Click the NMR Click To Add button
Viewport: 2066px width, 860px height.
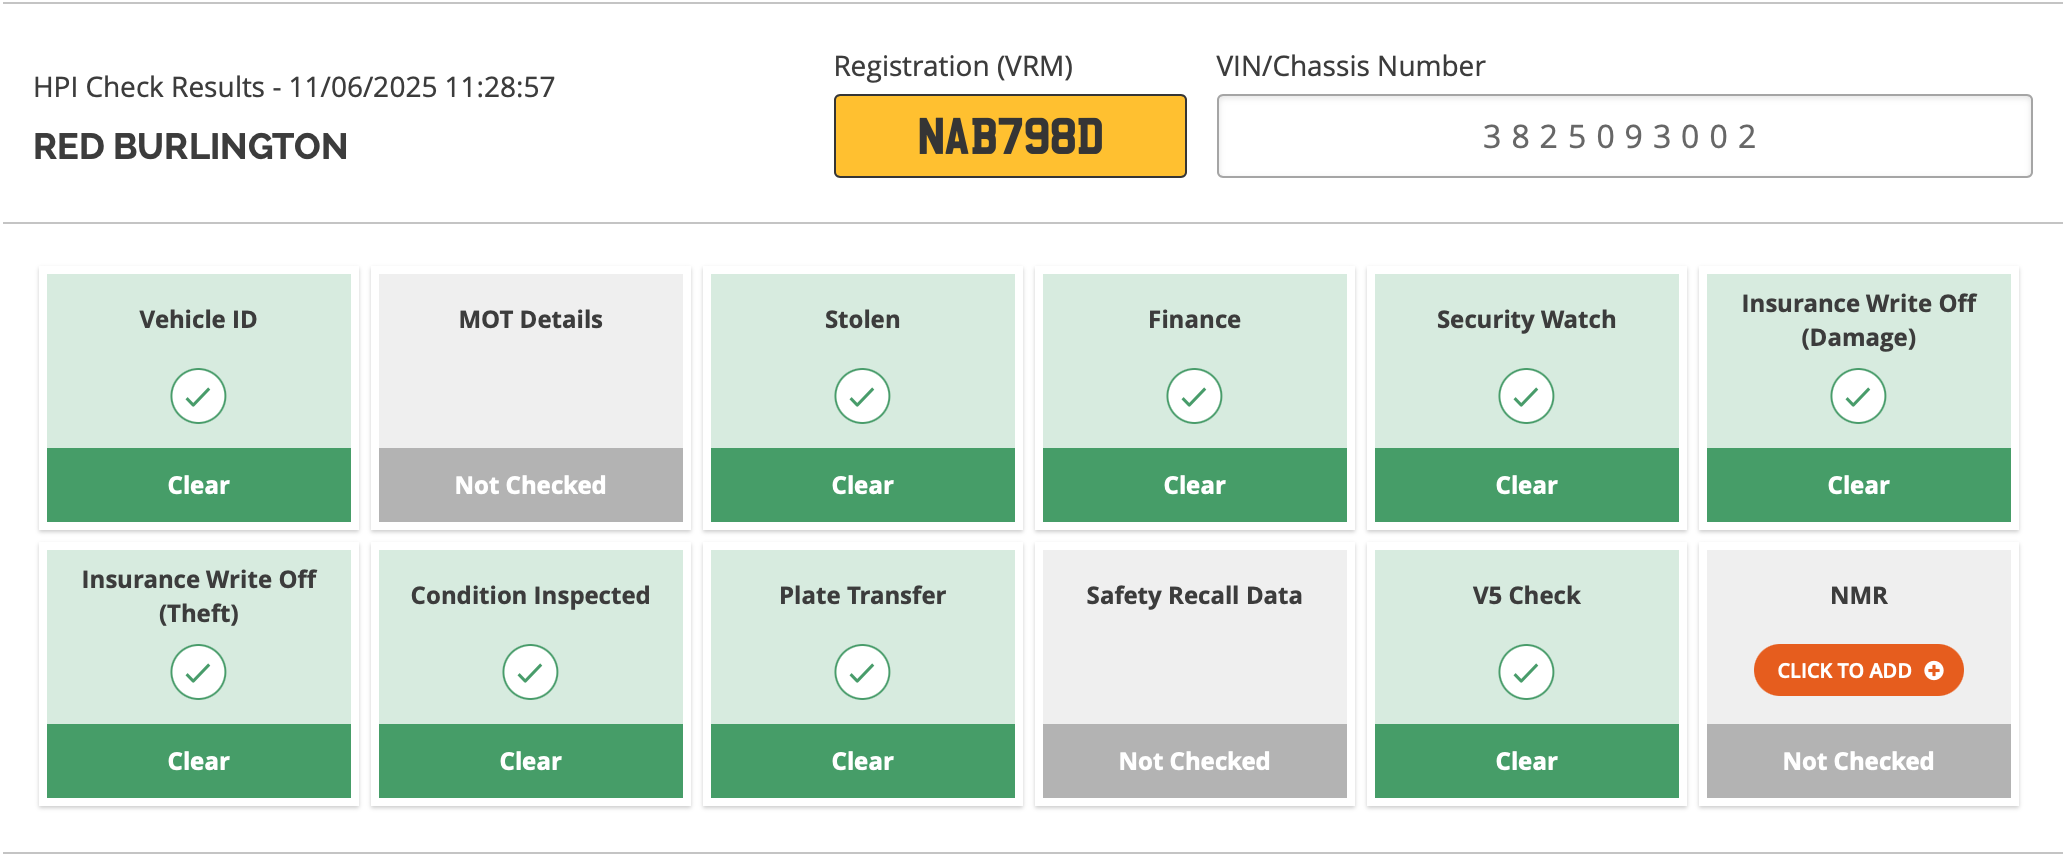pos(1858,670)
